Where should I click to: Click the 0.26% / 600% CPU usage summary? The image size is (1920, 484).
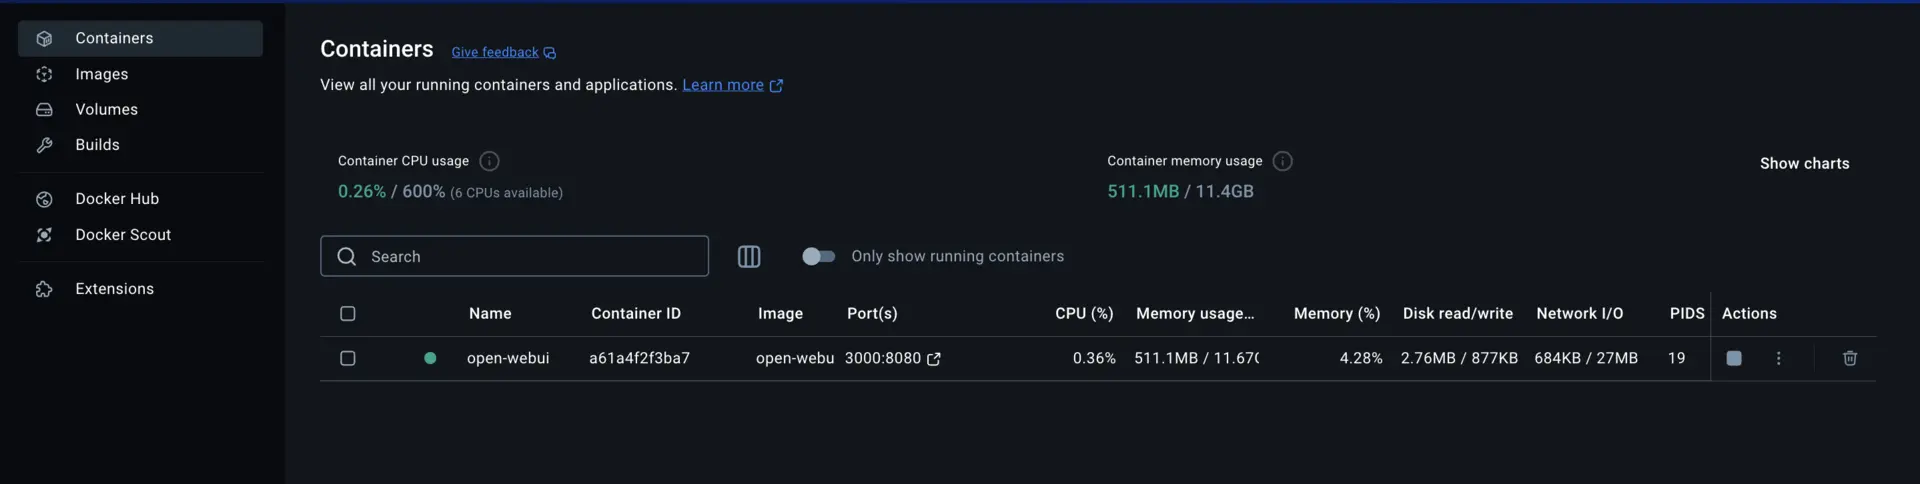point(391,191)
